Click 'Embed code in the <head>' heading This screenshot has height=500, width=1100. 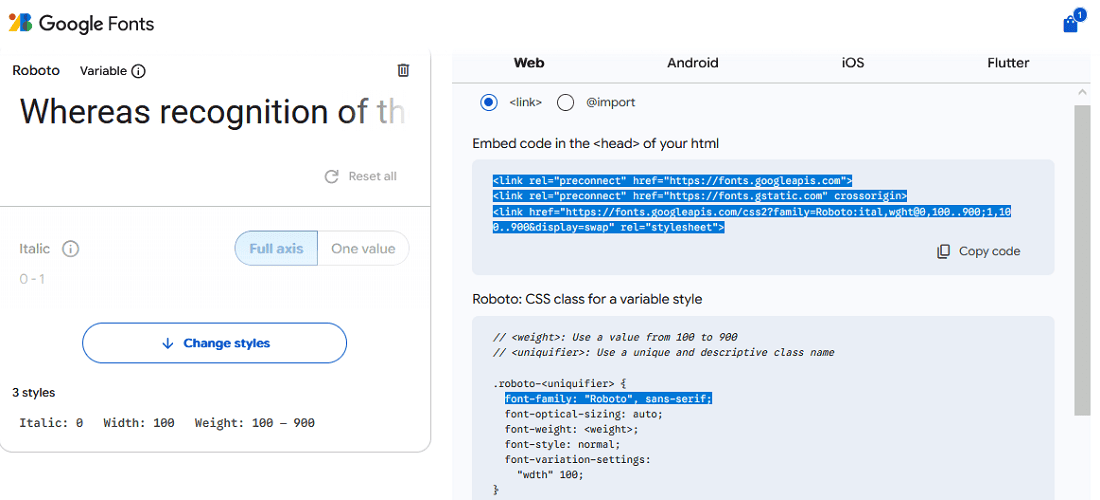click(596, 144)
